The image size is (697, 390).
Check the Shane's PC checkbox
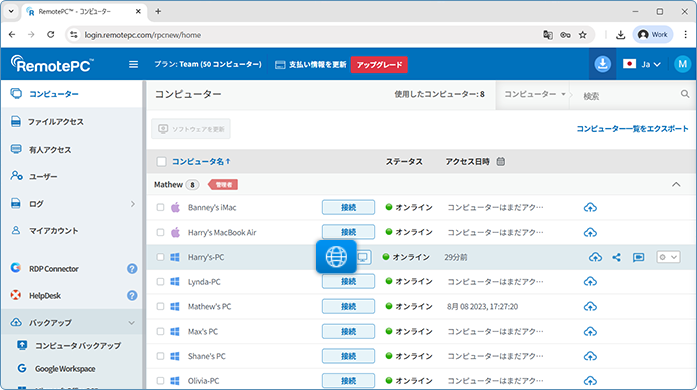(160, 356)
